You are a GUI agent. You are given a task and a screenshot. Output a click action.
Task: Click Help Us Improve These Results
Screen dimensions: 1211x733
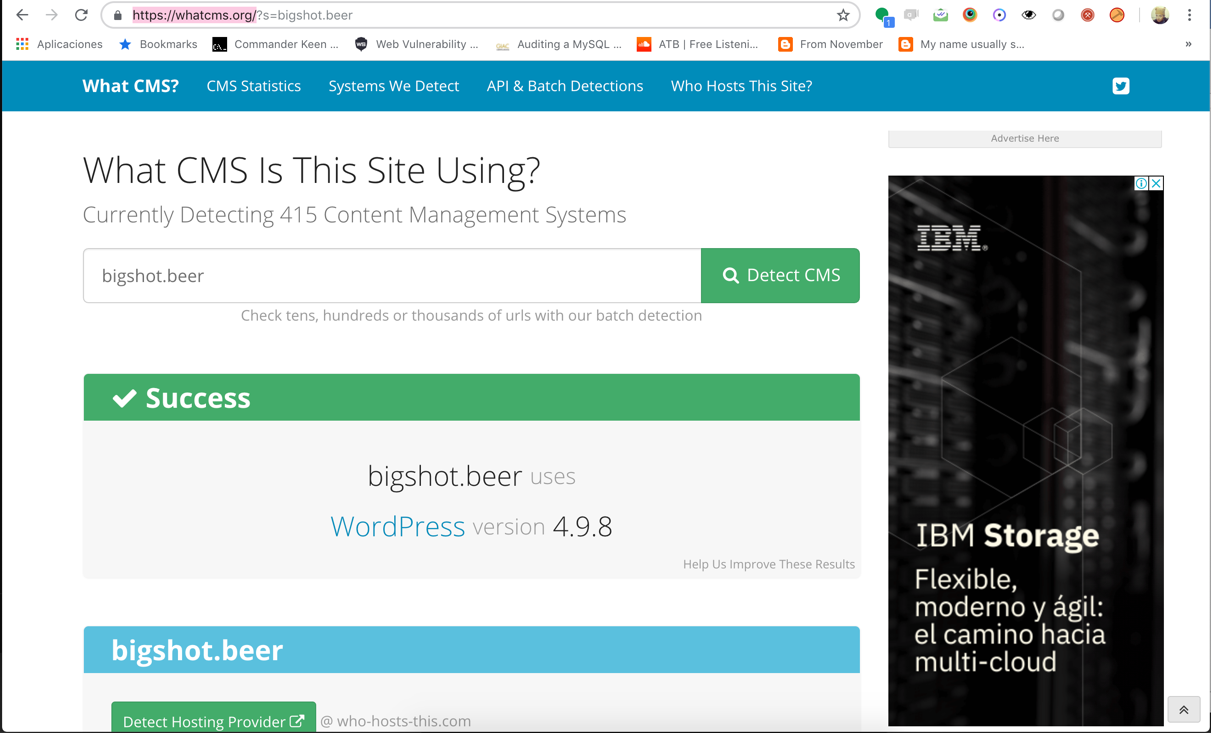[x=768, y=564]
